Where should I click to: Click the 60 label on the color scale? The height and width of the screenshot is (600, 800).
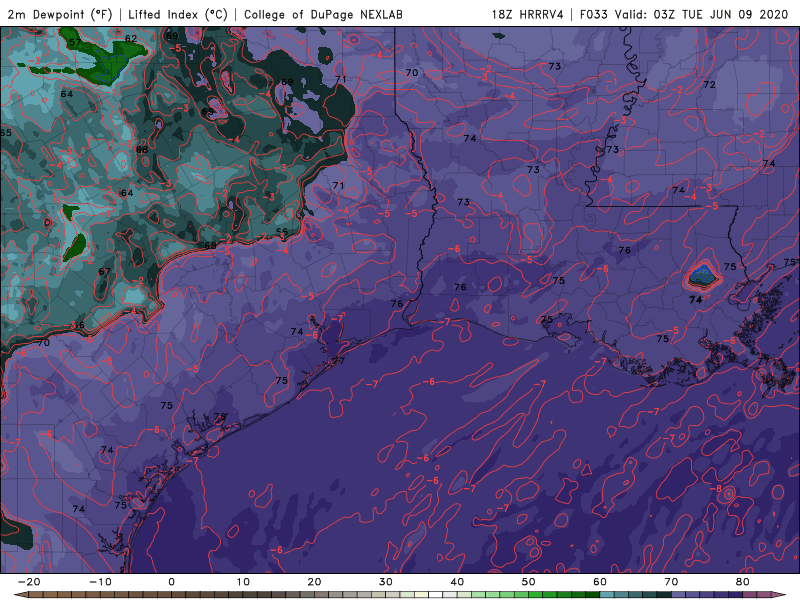(600, 582)
